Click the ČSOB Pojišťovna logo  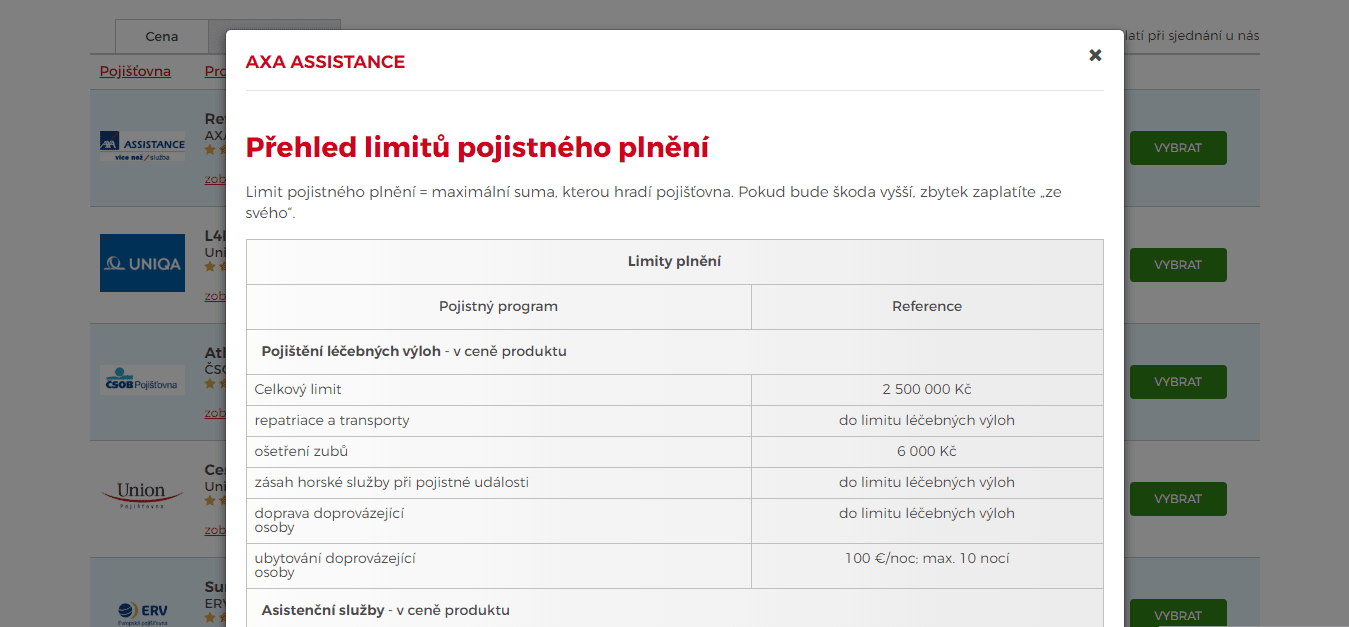142,380
